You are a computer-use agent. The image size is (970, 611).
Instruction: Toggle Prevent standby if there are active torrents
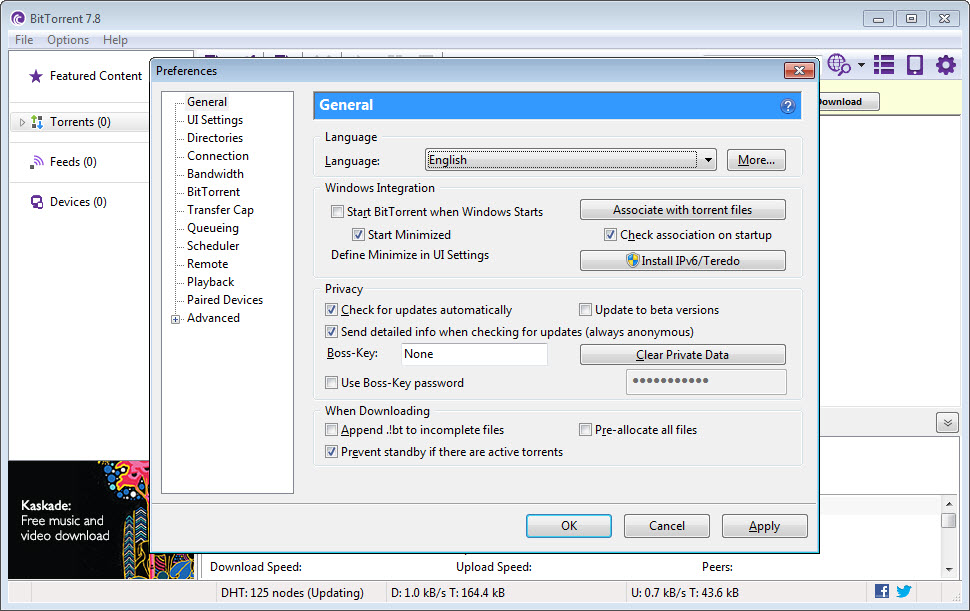[x=332, y=452]
